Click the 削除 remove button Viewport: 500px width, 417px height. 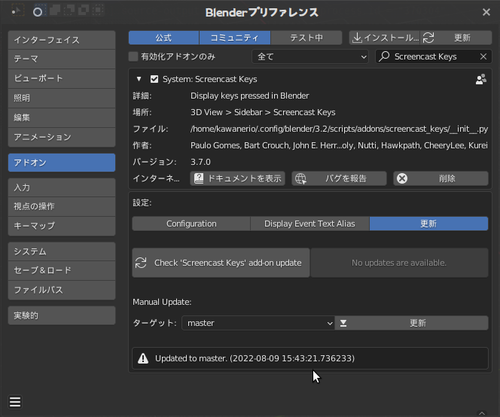(x=441, y=178)
